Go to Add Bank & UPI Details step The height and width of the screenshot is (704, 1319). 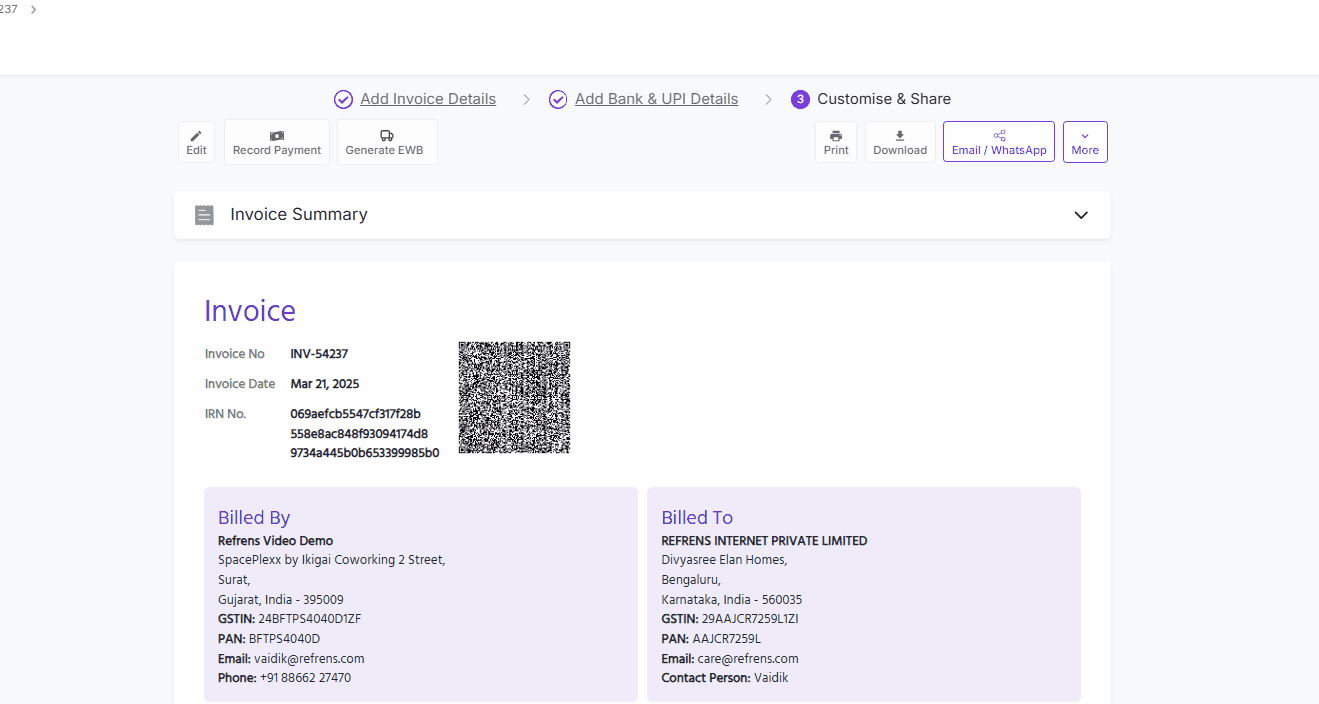coord(656,99)
